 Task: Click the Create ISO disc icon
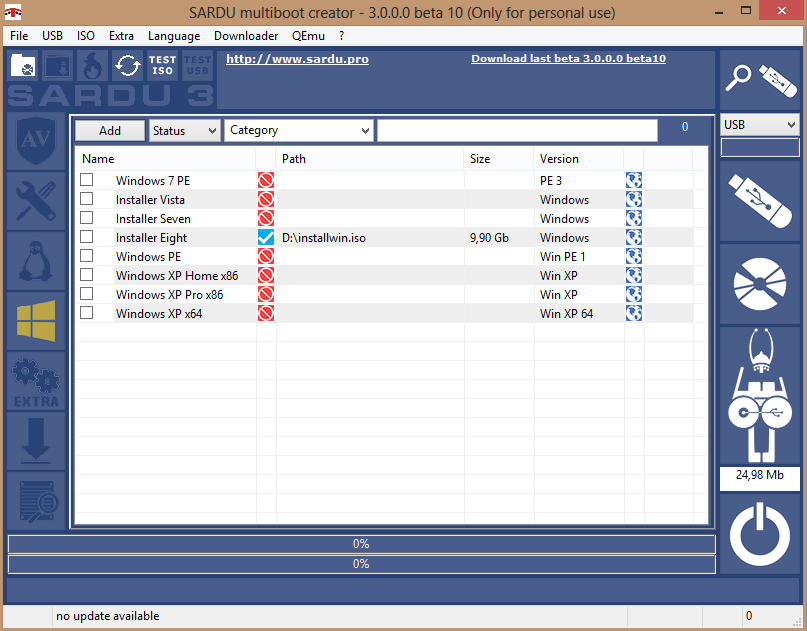pos(760,284)
